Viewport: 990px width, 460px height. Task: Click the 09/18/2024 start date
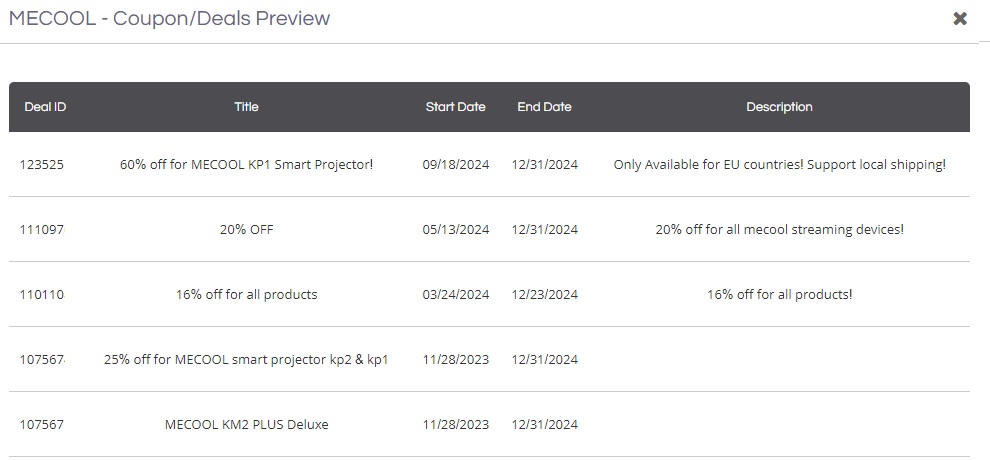coord(455,165)
